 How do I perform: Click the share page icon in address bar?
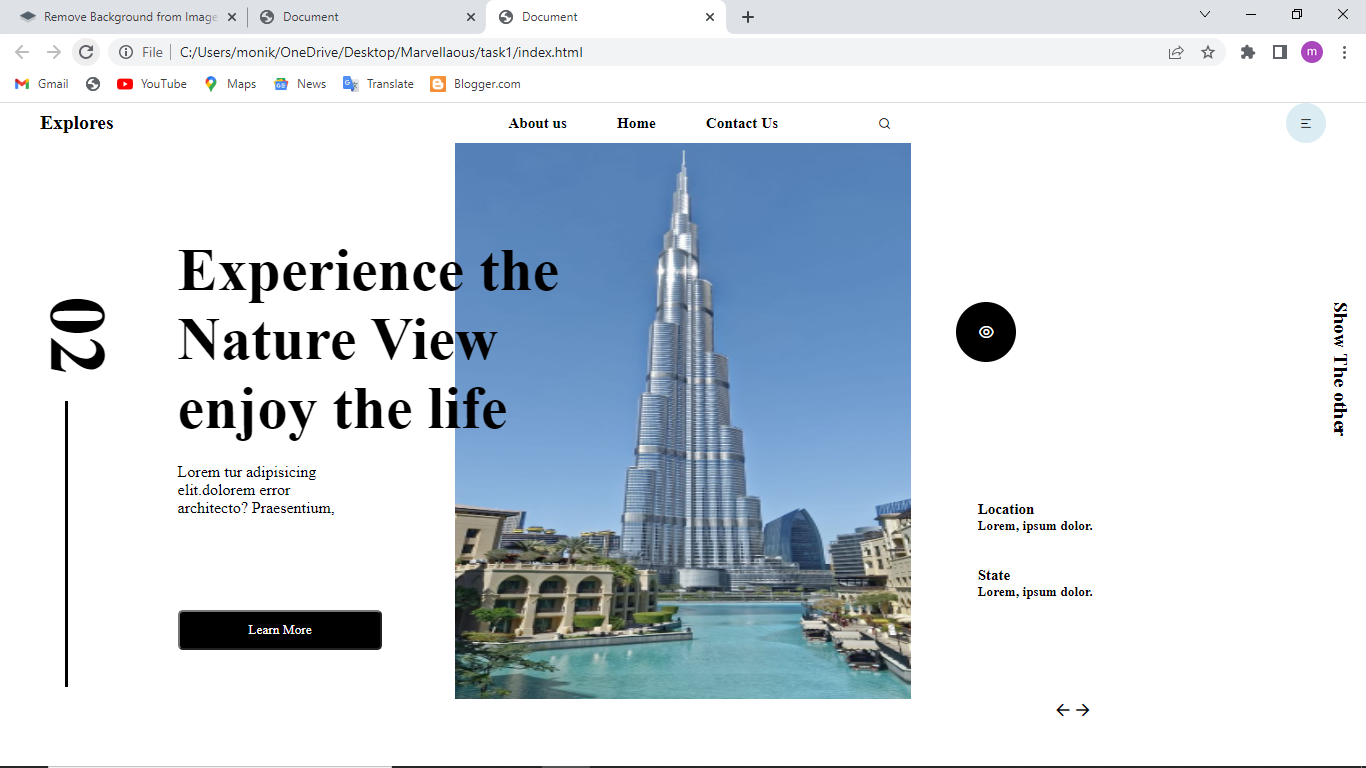click(1176, 52)
